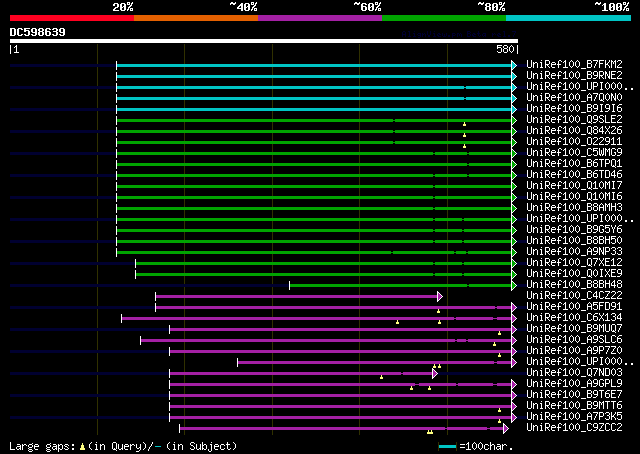Screen dimensions: 640x454
Task: Open the UniRef100_B8BH50 hit label
Action: click(x=574, y=240)
